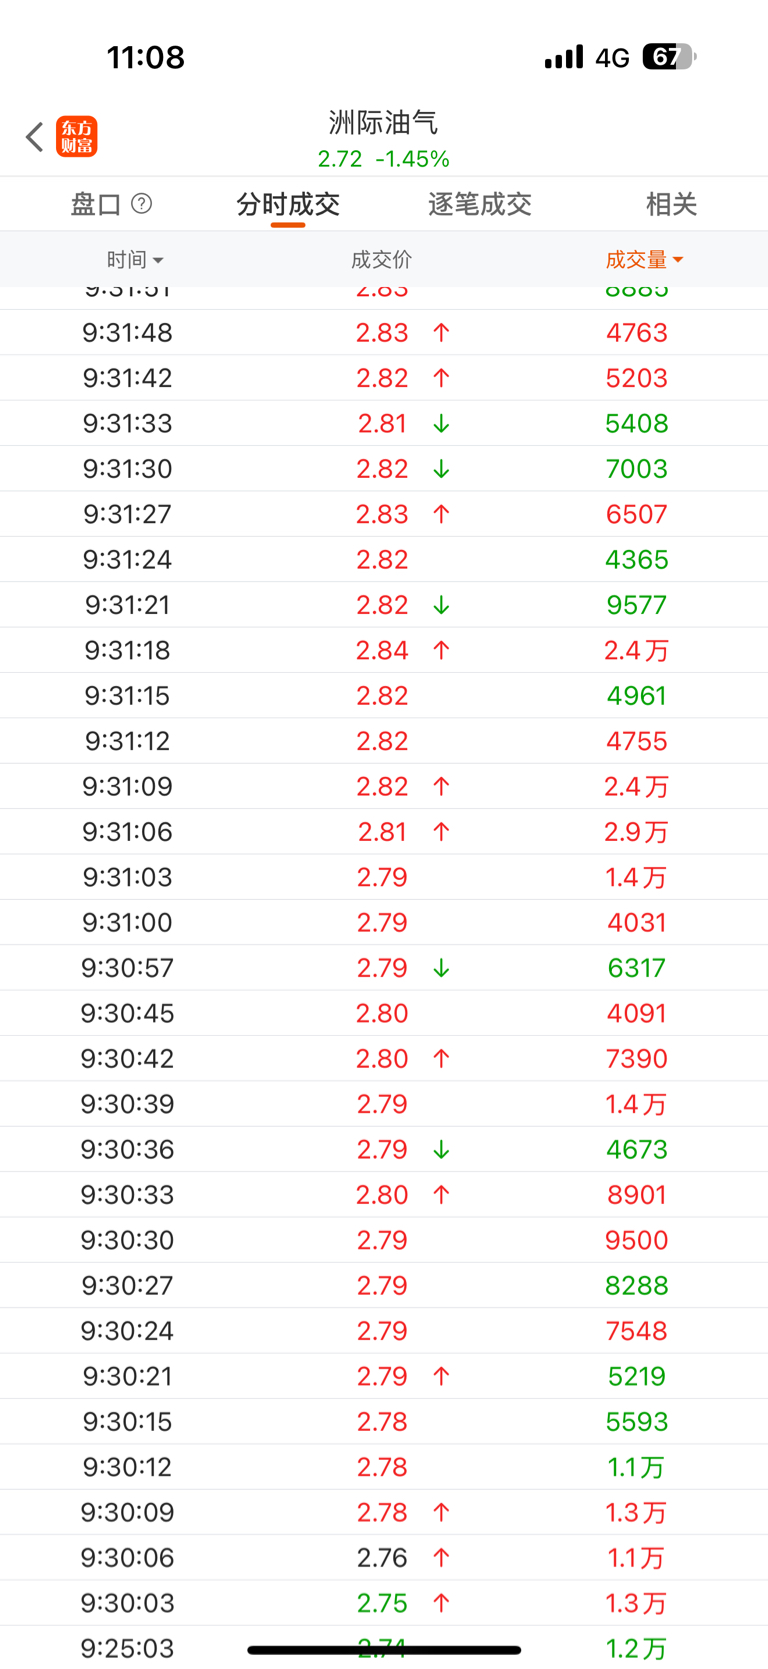
Task: Open the 时间 sort dropdown
Action: click(135, 260)
